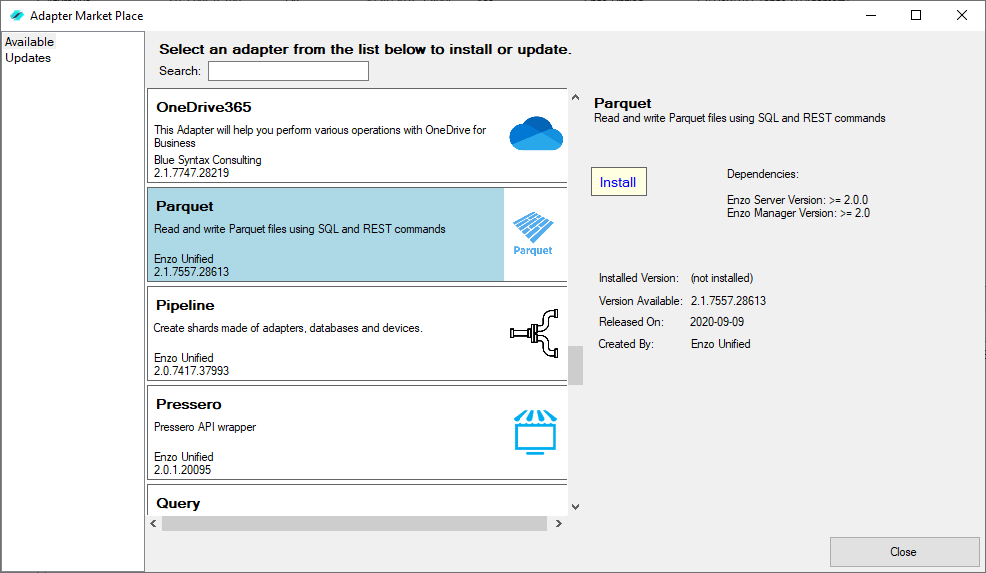Click the Pipeline pipes icon
Screen dimensions: 986x573
click(535, 333)
